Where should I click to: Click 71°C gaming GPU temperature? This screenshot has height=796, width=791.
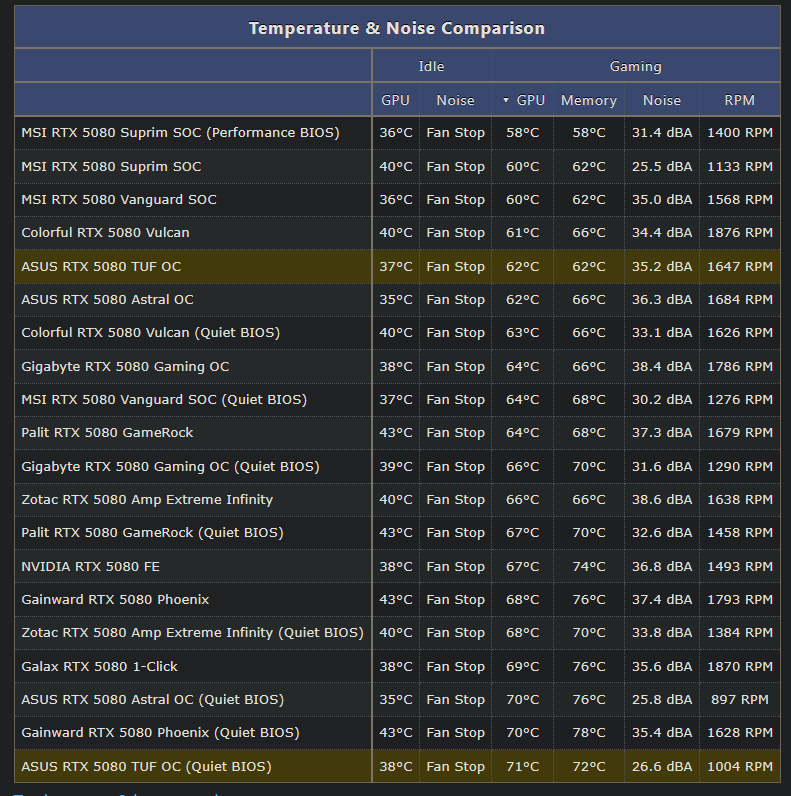pos(522,767)
